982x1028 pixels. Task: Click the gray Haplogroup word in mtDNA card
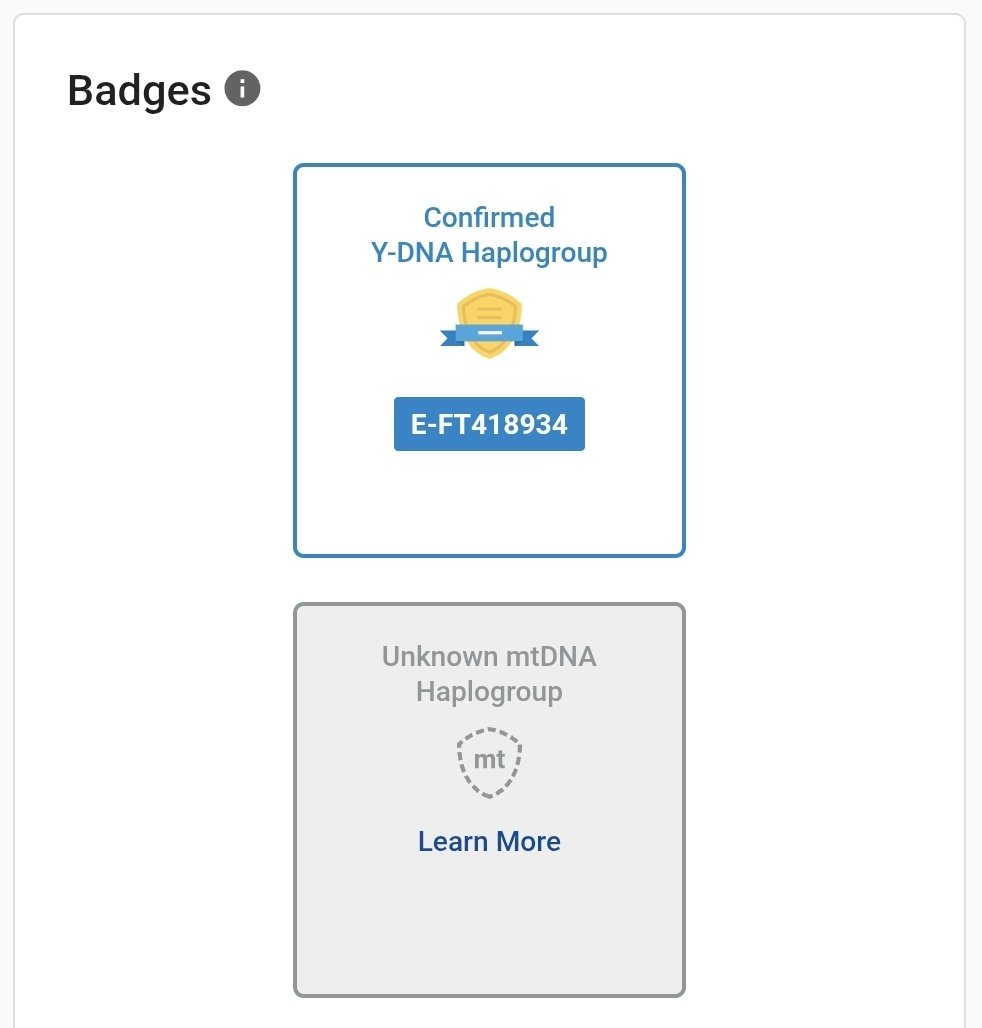pos(489,692)
